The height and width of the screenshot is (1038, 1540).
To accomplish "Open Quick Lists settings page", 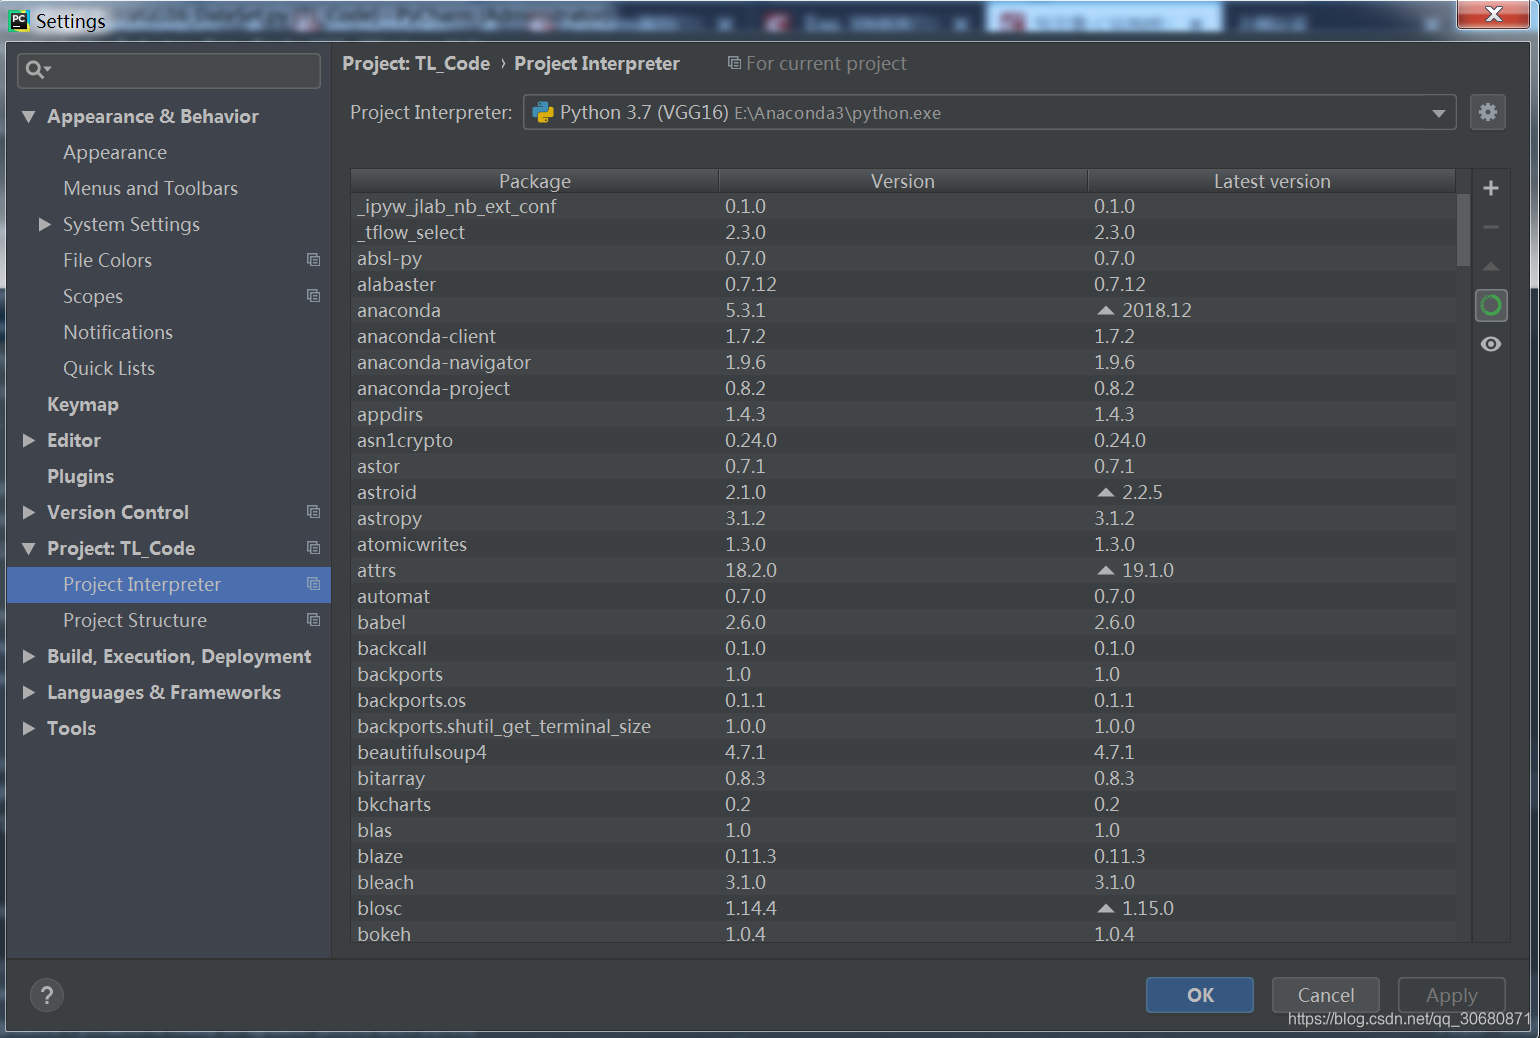I will click(x=109, y=368).
